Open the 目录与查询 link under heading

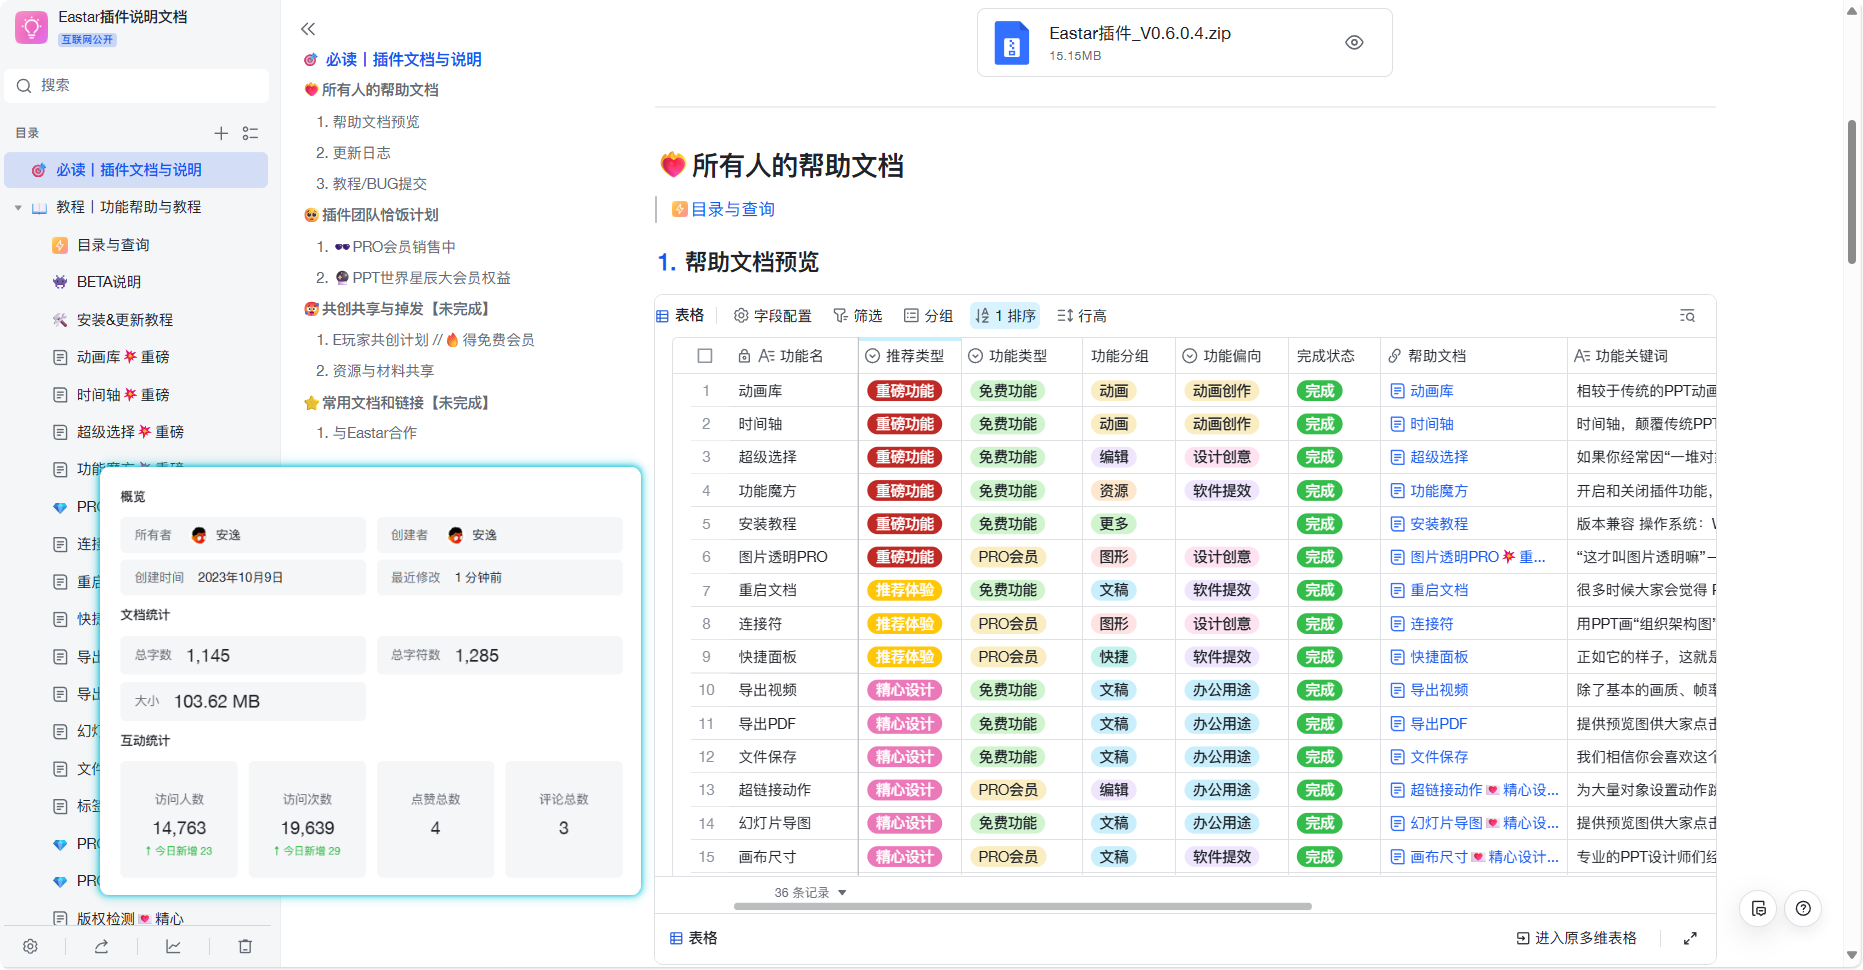(x=732, y=210)
